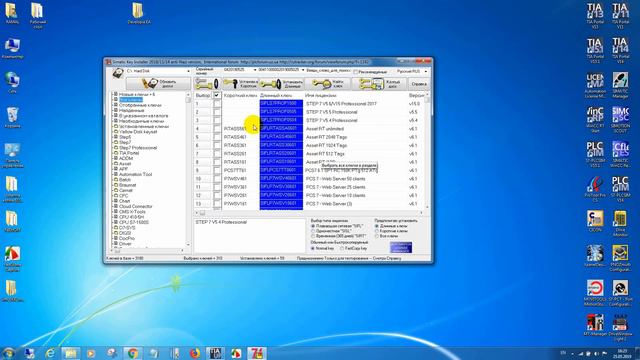Open TIA taskbar application icon
This screenshot has height=360, width=640.
tap(215, 353)
